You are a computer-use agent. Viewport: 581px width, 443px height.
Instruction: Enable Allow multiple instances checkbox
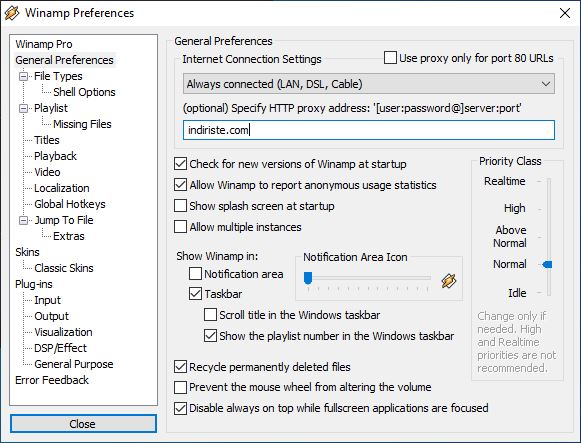(x=180, y=227)
